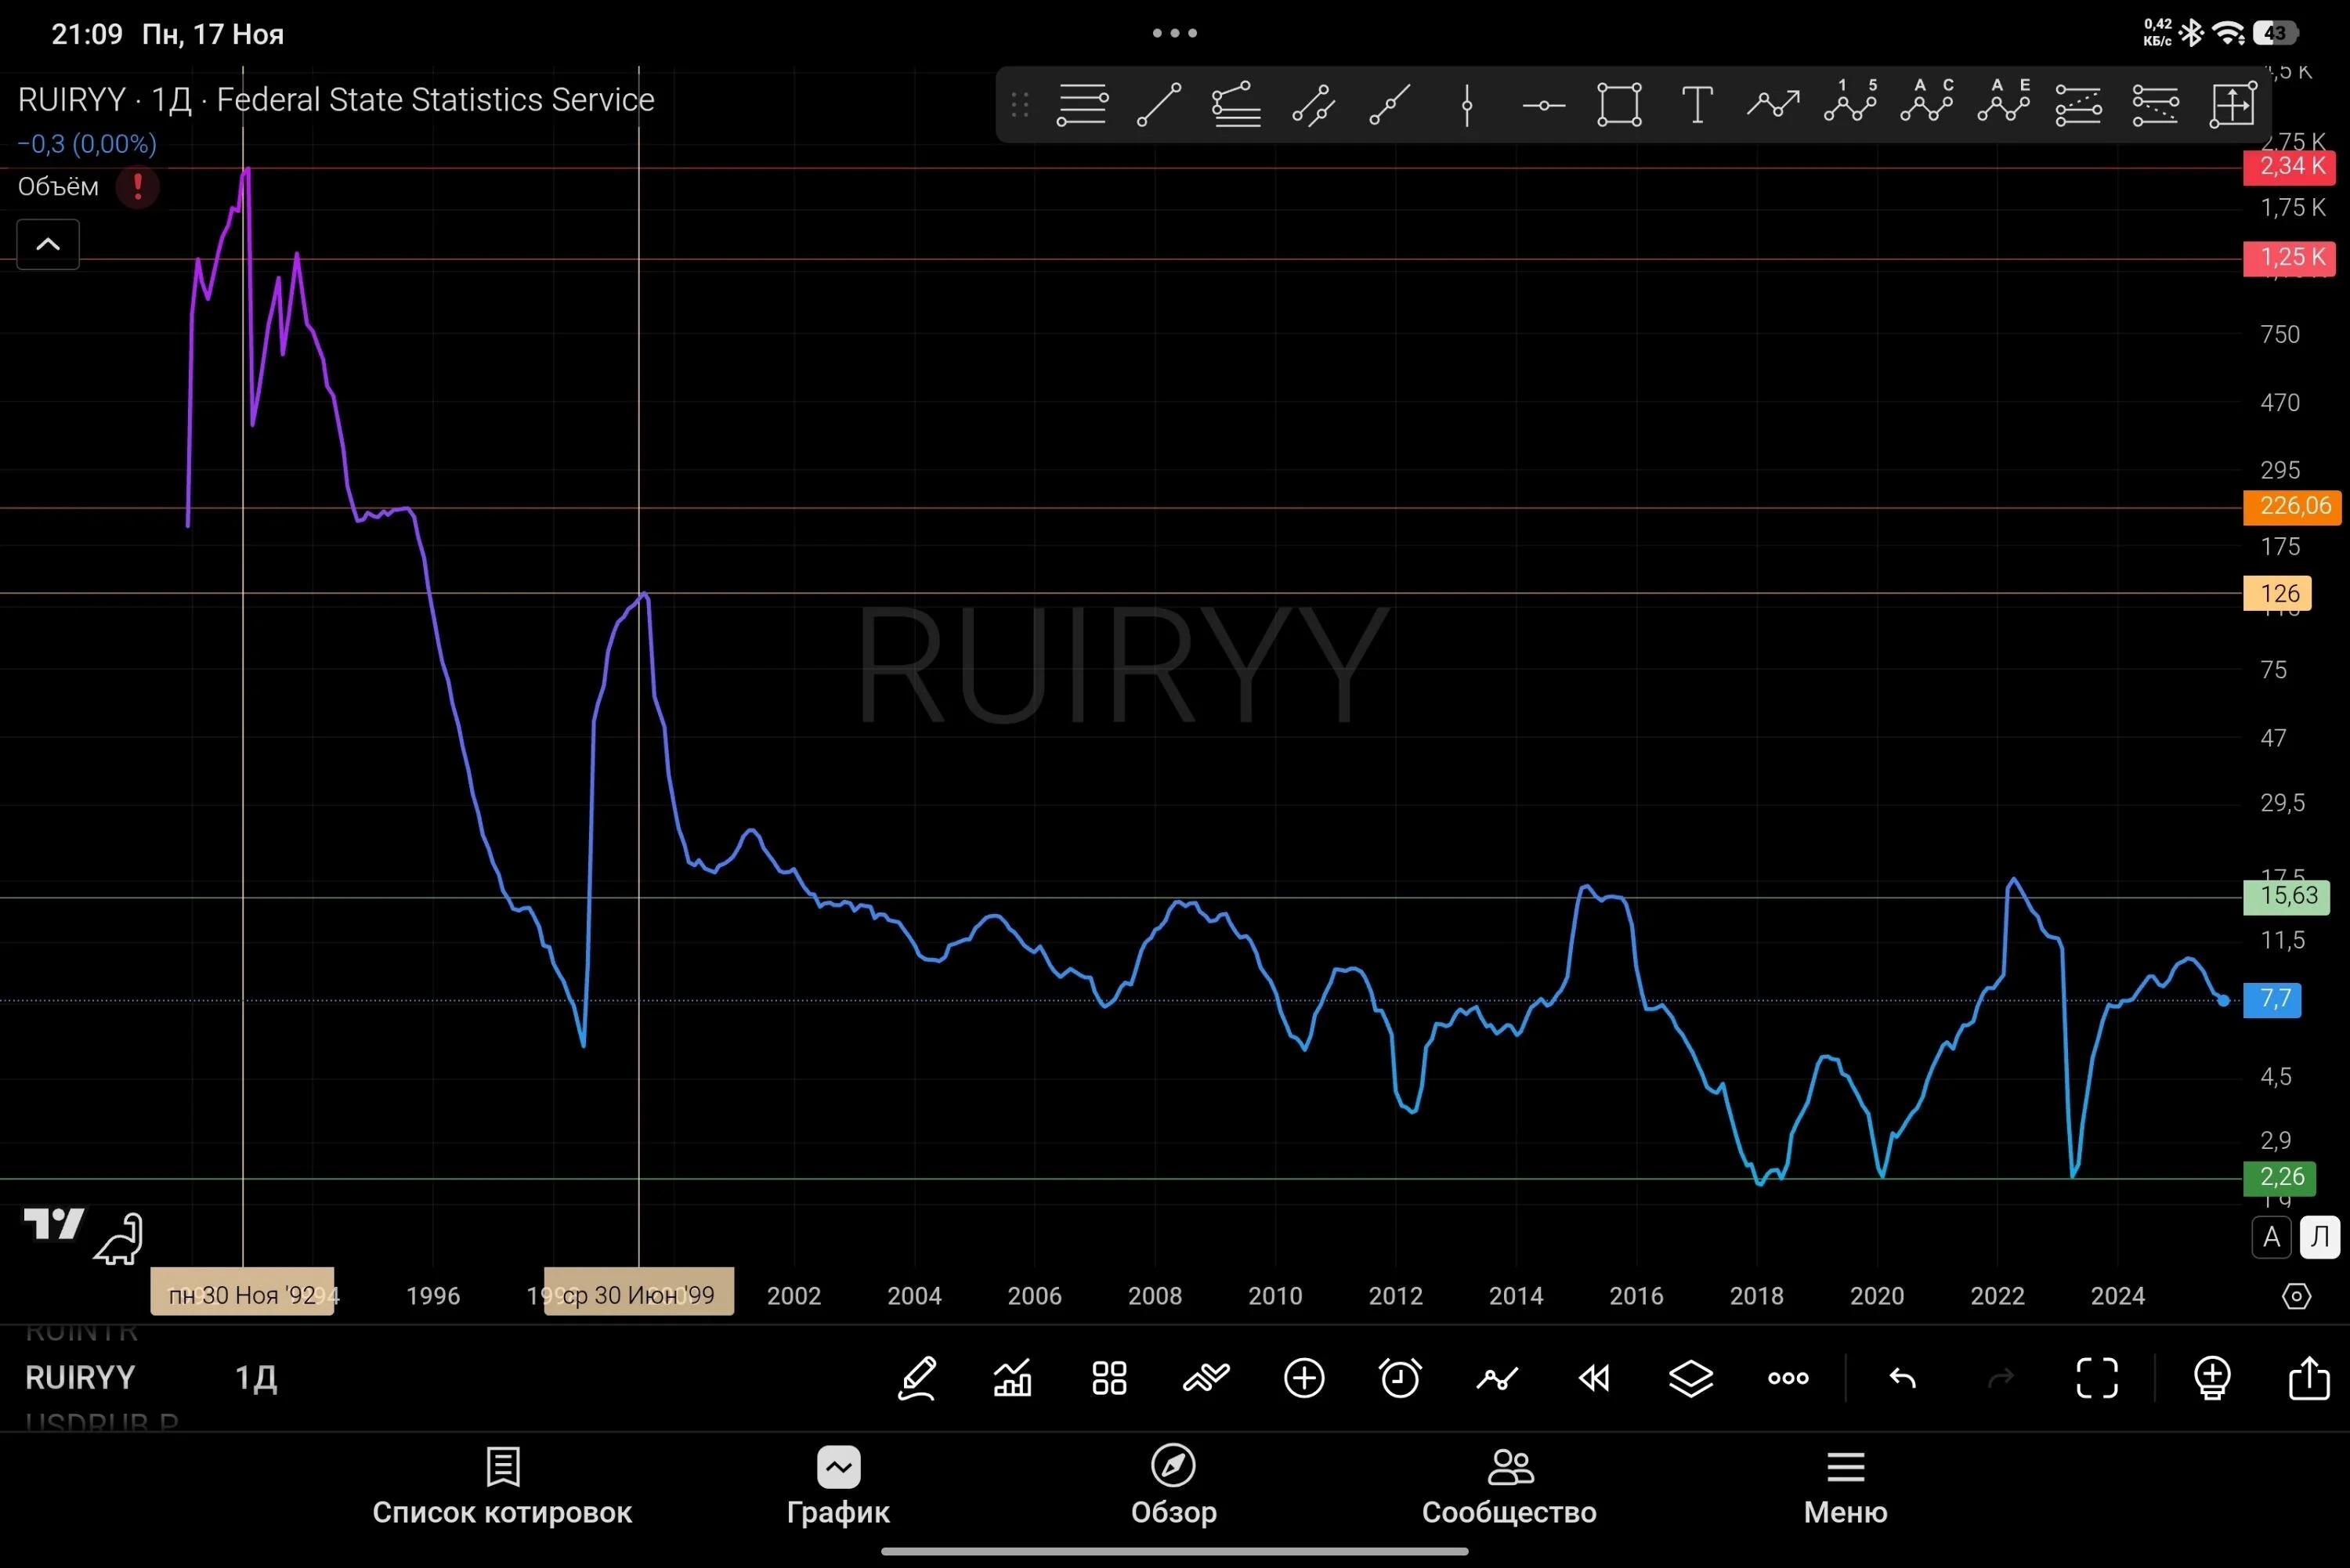Select the text annotation tool
The image size is (2350, 1568).
pos(1697,104)
